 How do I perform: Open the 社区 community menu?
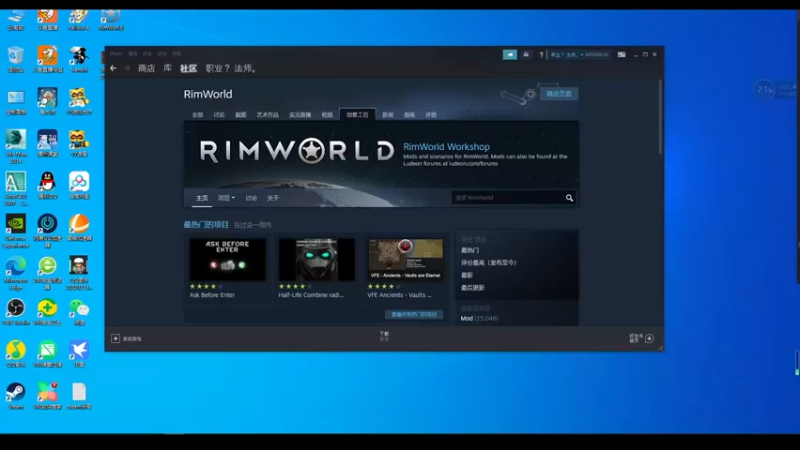click(188, 68)
